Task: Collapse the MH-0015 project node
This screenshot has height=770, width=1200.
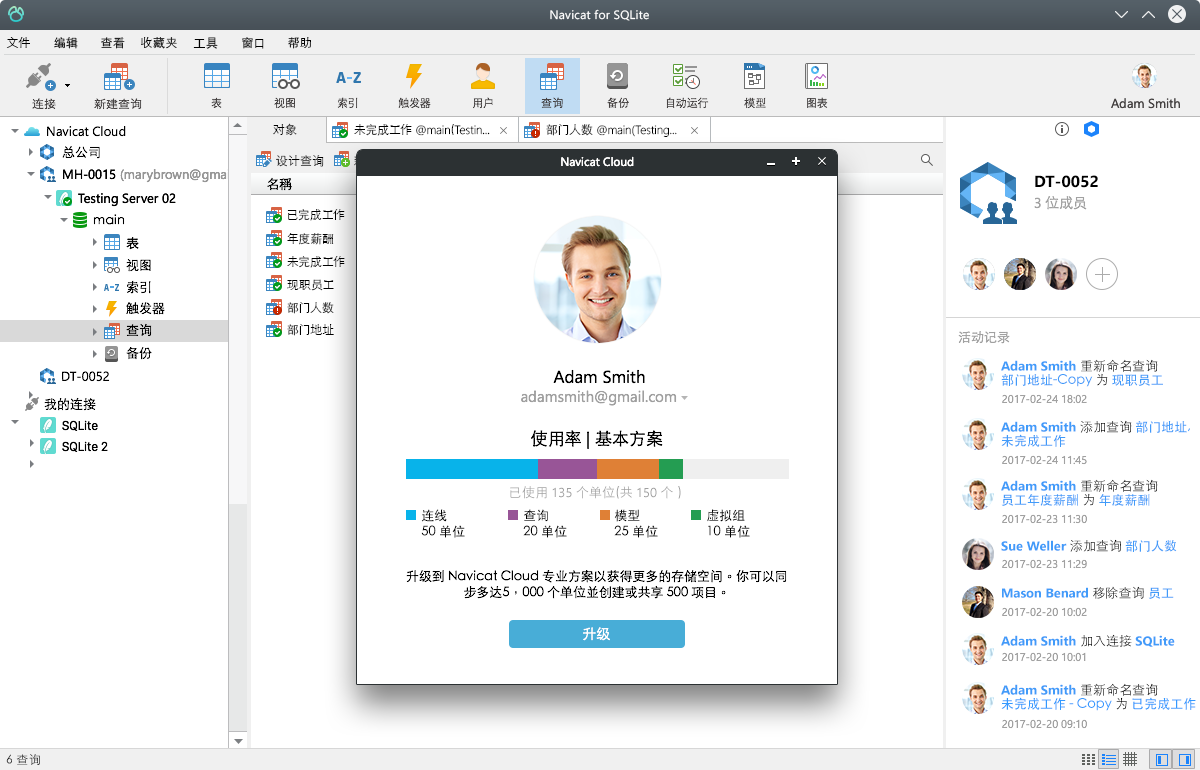Action: coord(31,174)
